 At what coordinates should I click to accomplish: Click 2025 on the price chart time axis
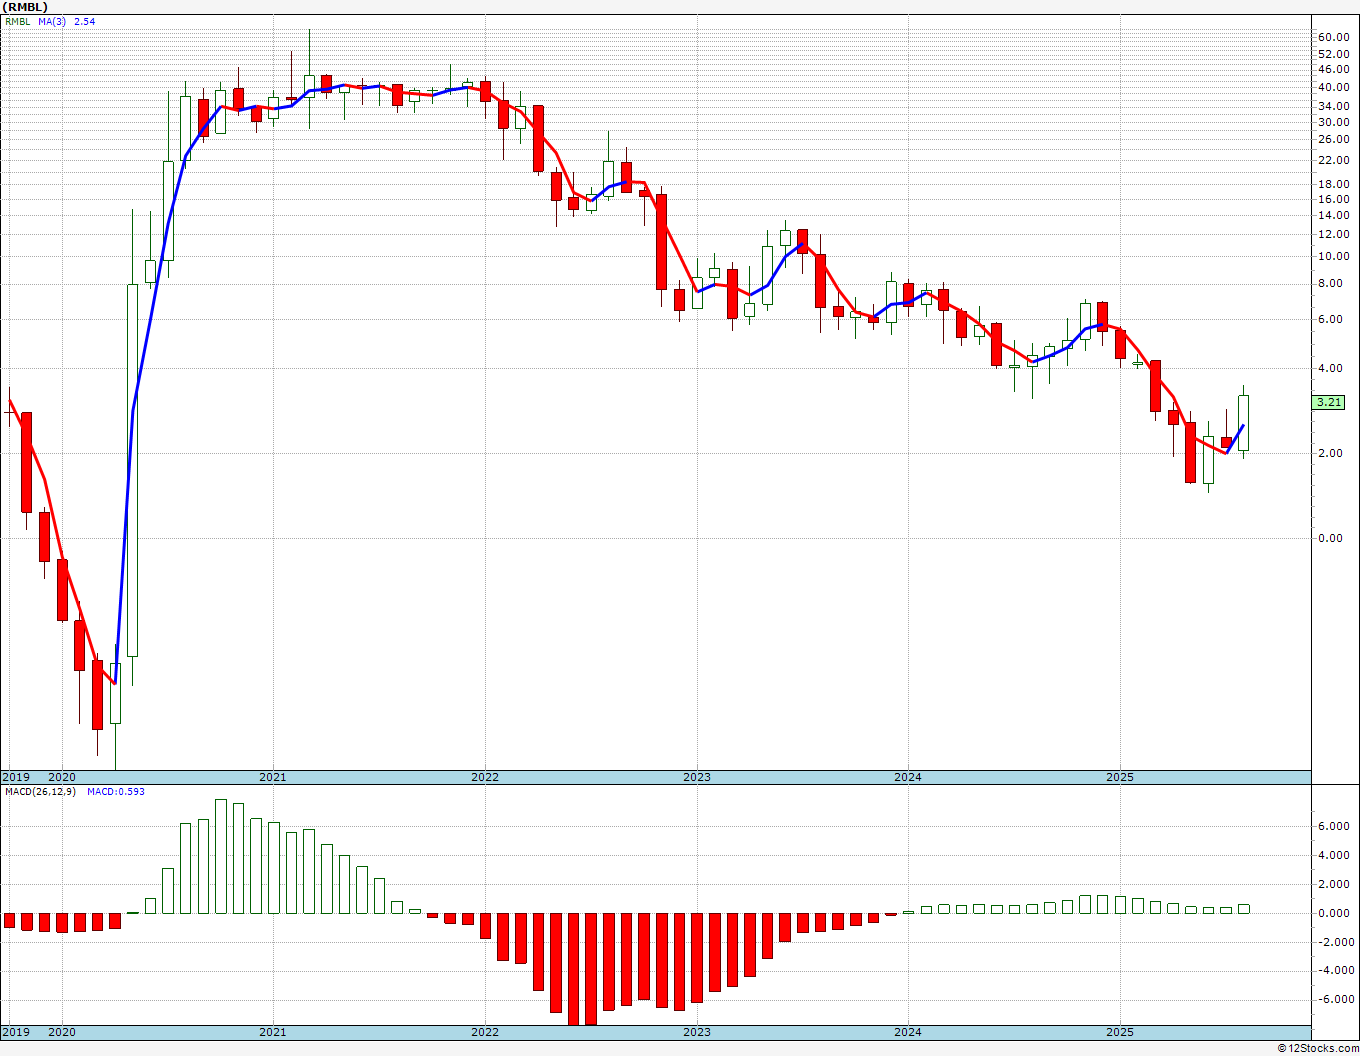[x=1120, y=777]
